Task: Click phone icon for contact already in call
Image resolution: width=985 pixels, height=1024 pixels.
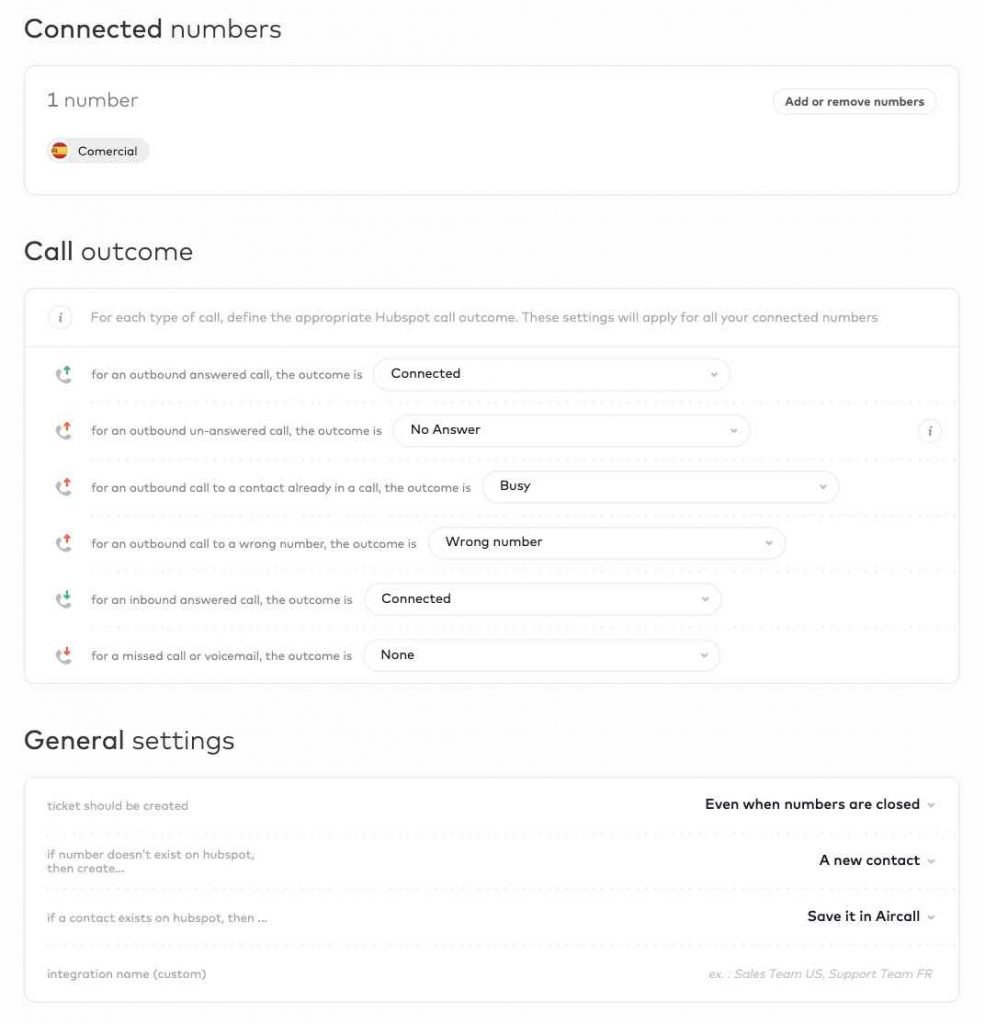Action: (x=63, y=486)
